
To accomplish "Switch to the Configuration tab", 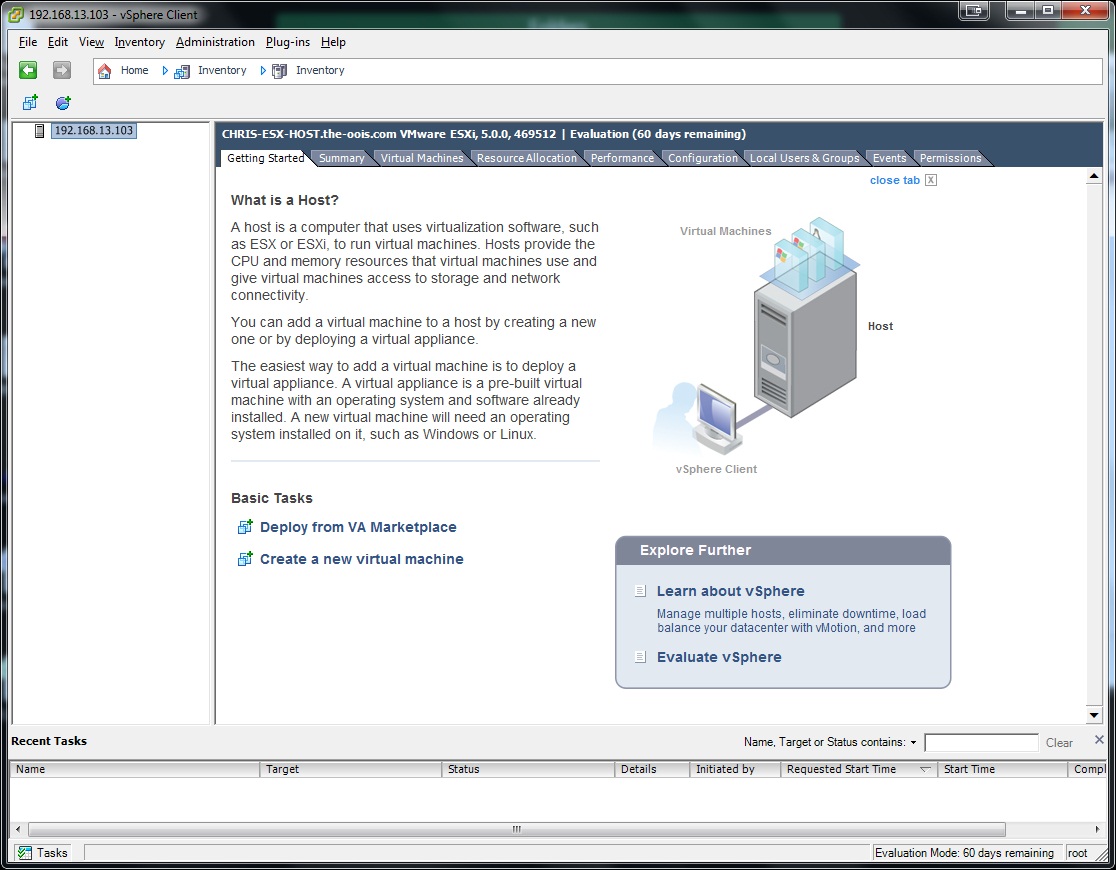I will 702,158.
